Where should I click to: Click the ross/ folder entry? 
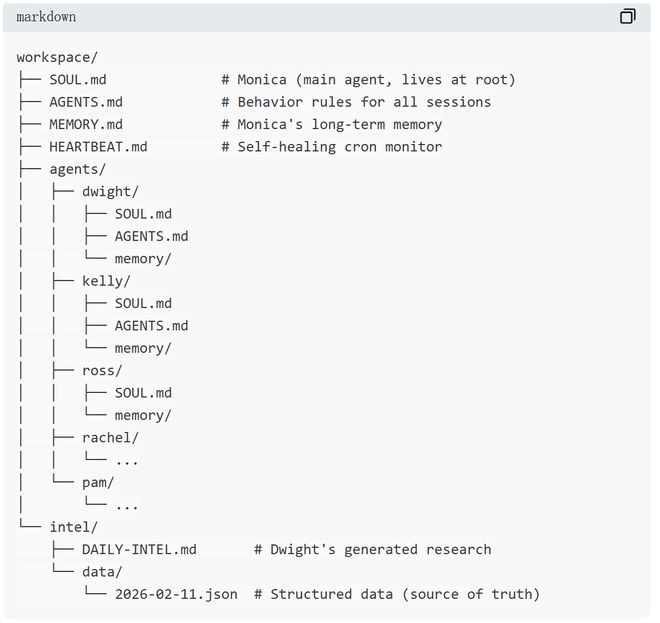[102, 370]
